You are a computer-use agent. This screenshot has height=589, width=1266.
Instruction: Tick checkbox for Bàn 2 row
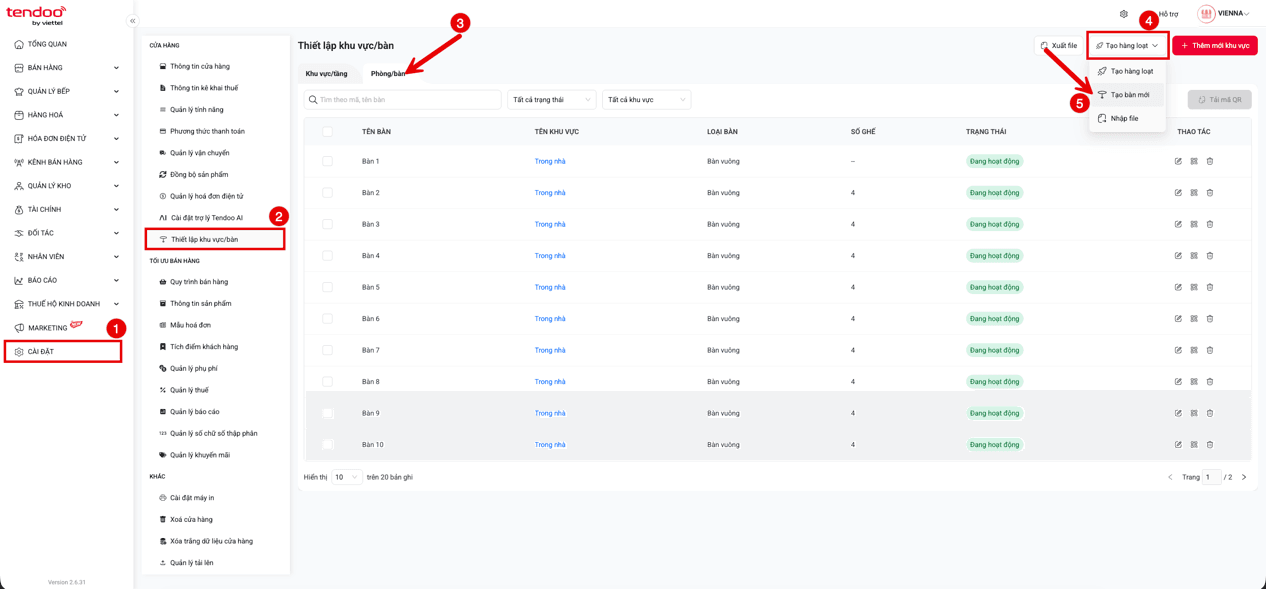click(x=327, y=193)
